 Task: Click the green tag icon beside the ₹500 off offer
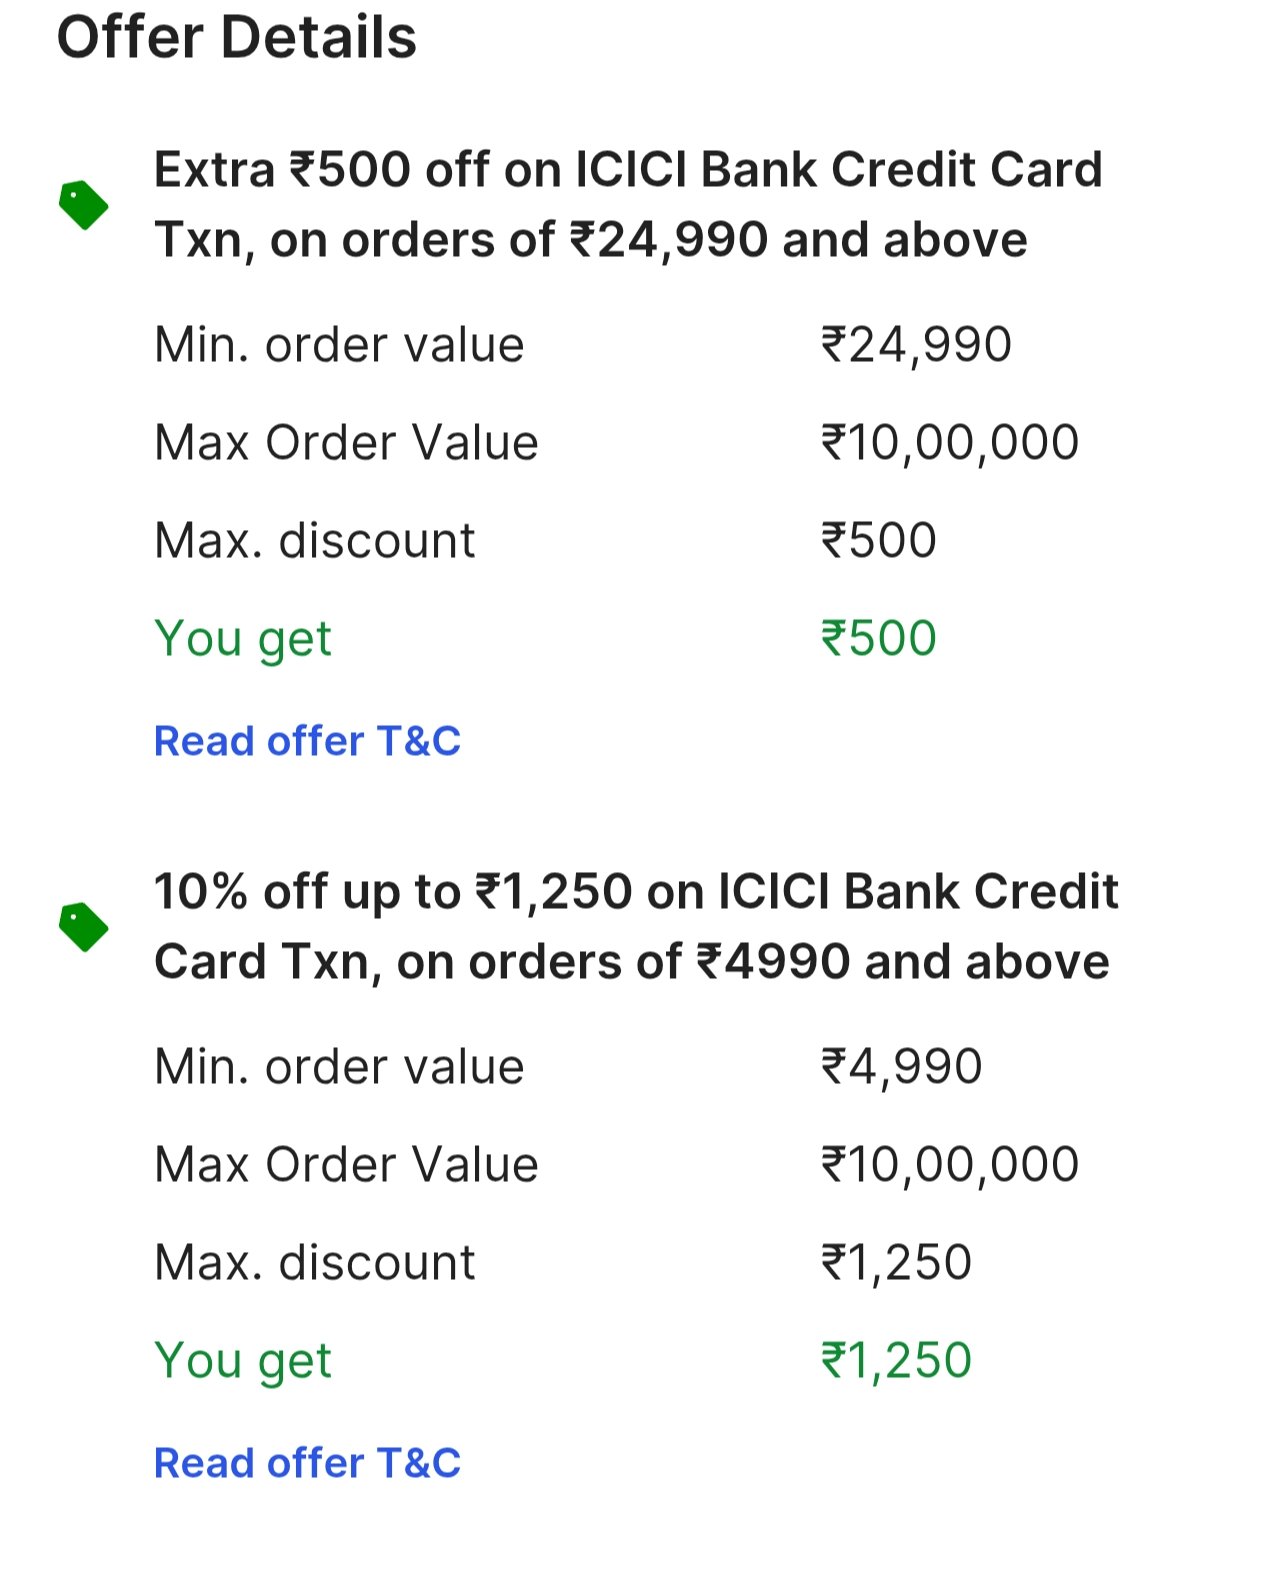[x=84, y=205]
